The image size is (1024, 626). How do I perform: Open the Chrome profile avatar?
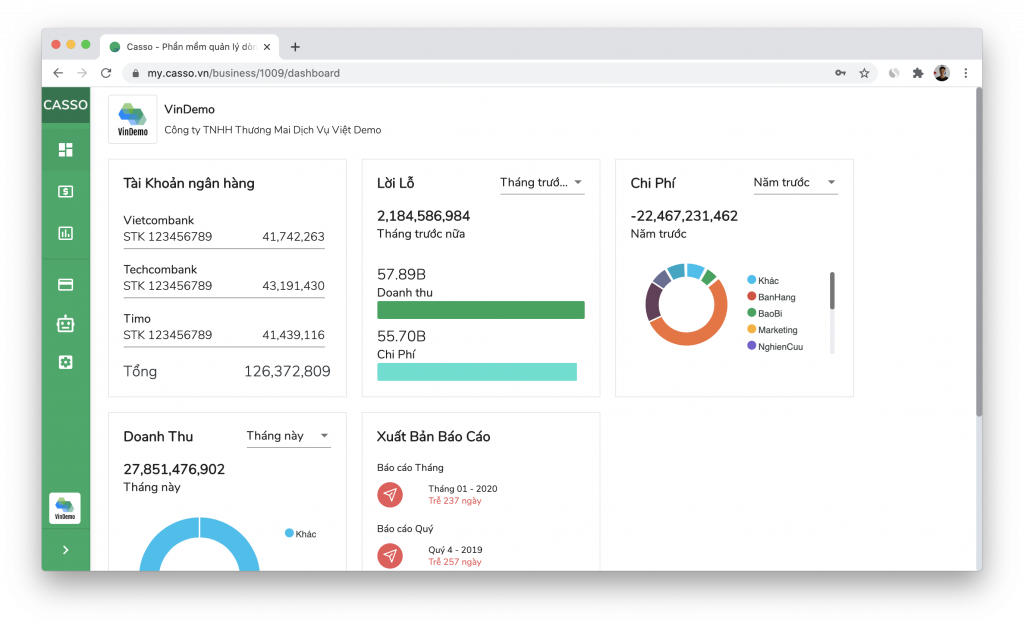click(942, 73)
